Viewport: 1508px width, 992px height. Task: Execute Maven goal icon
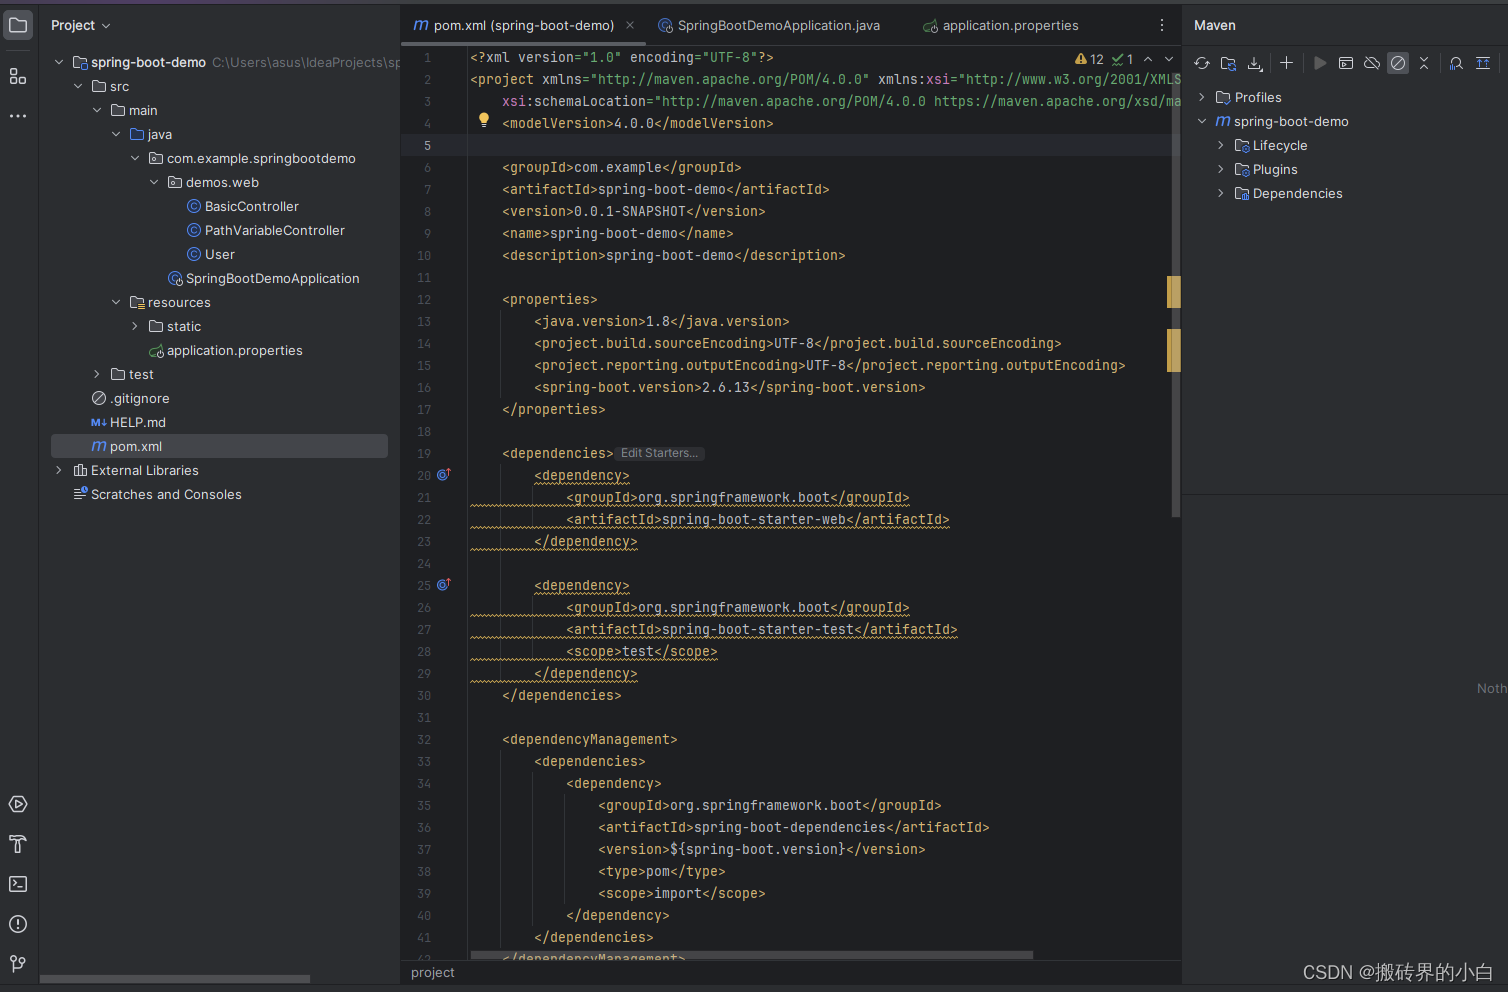coord(1346,63)
